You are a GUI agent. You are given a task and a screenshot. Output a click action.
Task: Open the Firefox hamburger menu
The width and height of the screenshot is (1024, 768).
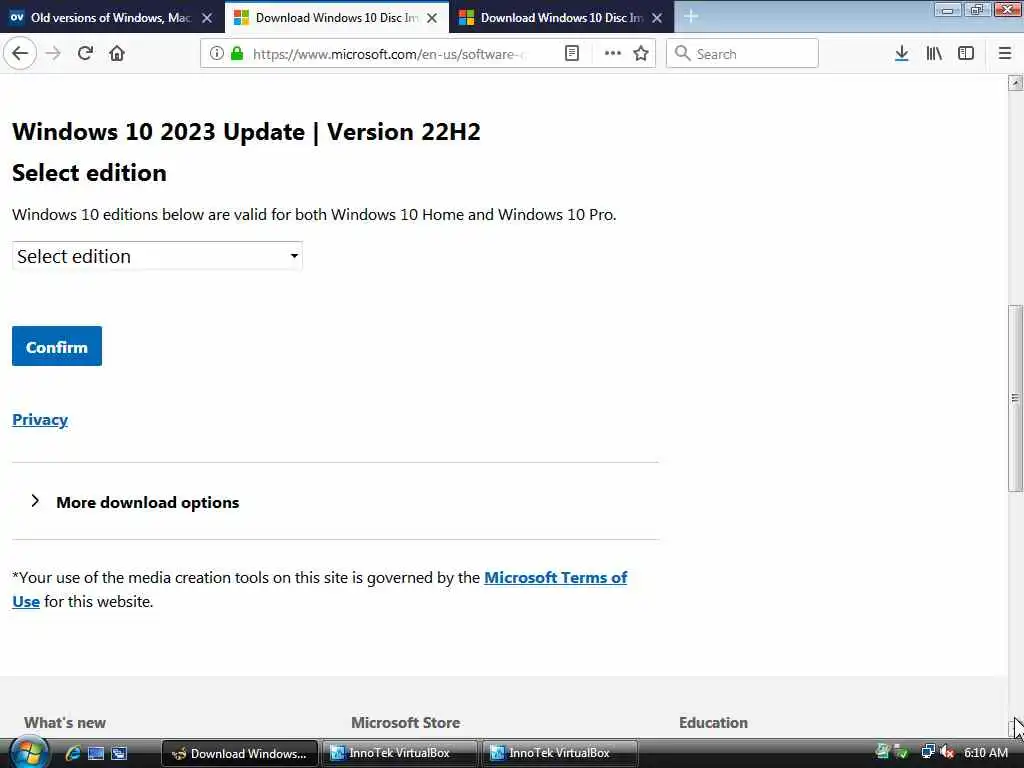(x=1005, y=54)
